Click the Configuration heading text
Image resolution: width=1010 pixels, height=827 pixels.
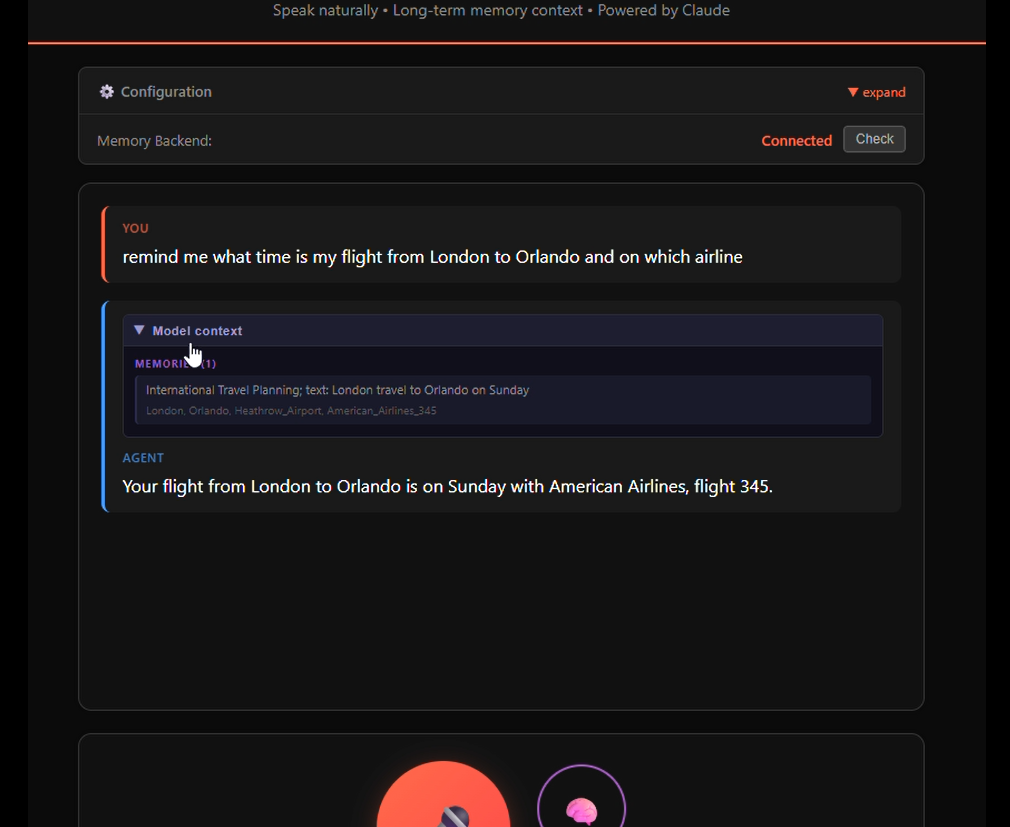[166, 92]
